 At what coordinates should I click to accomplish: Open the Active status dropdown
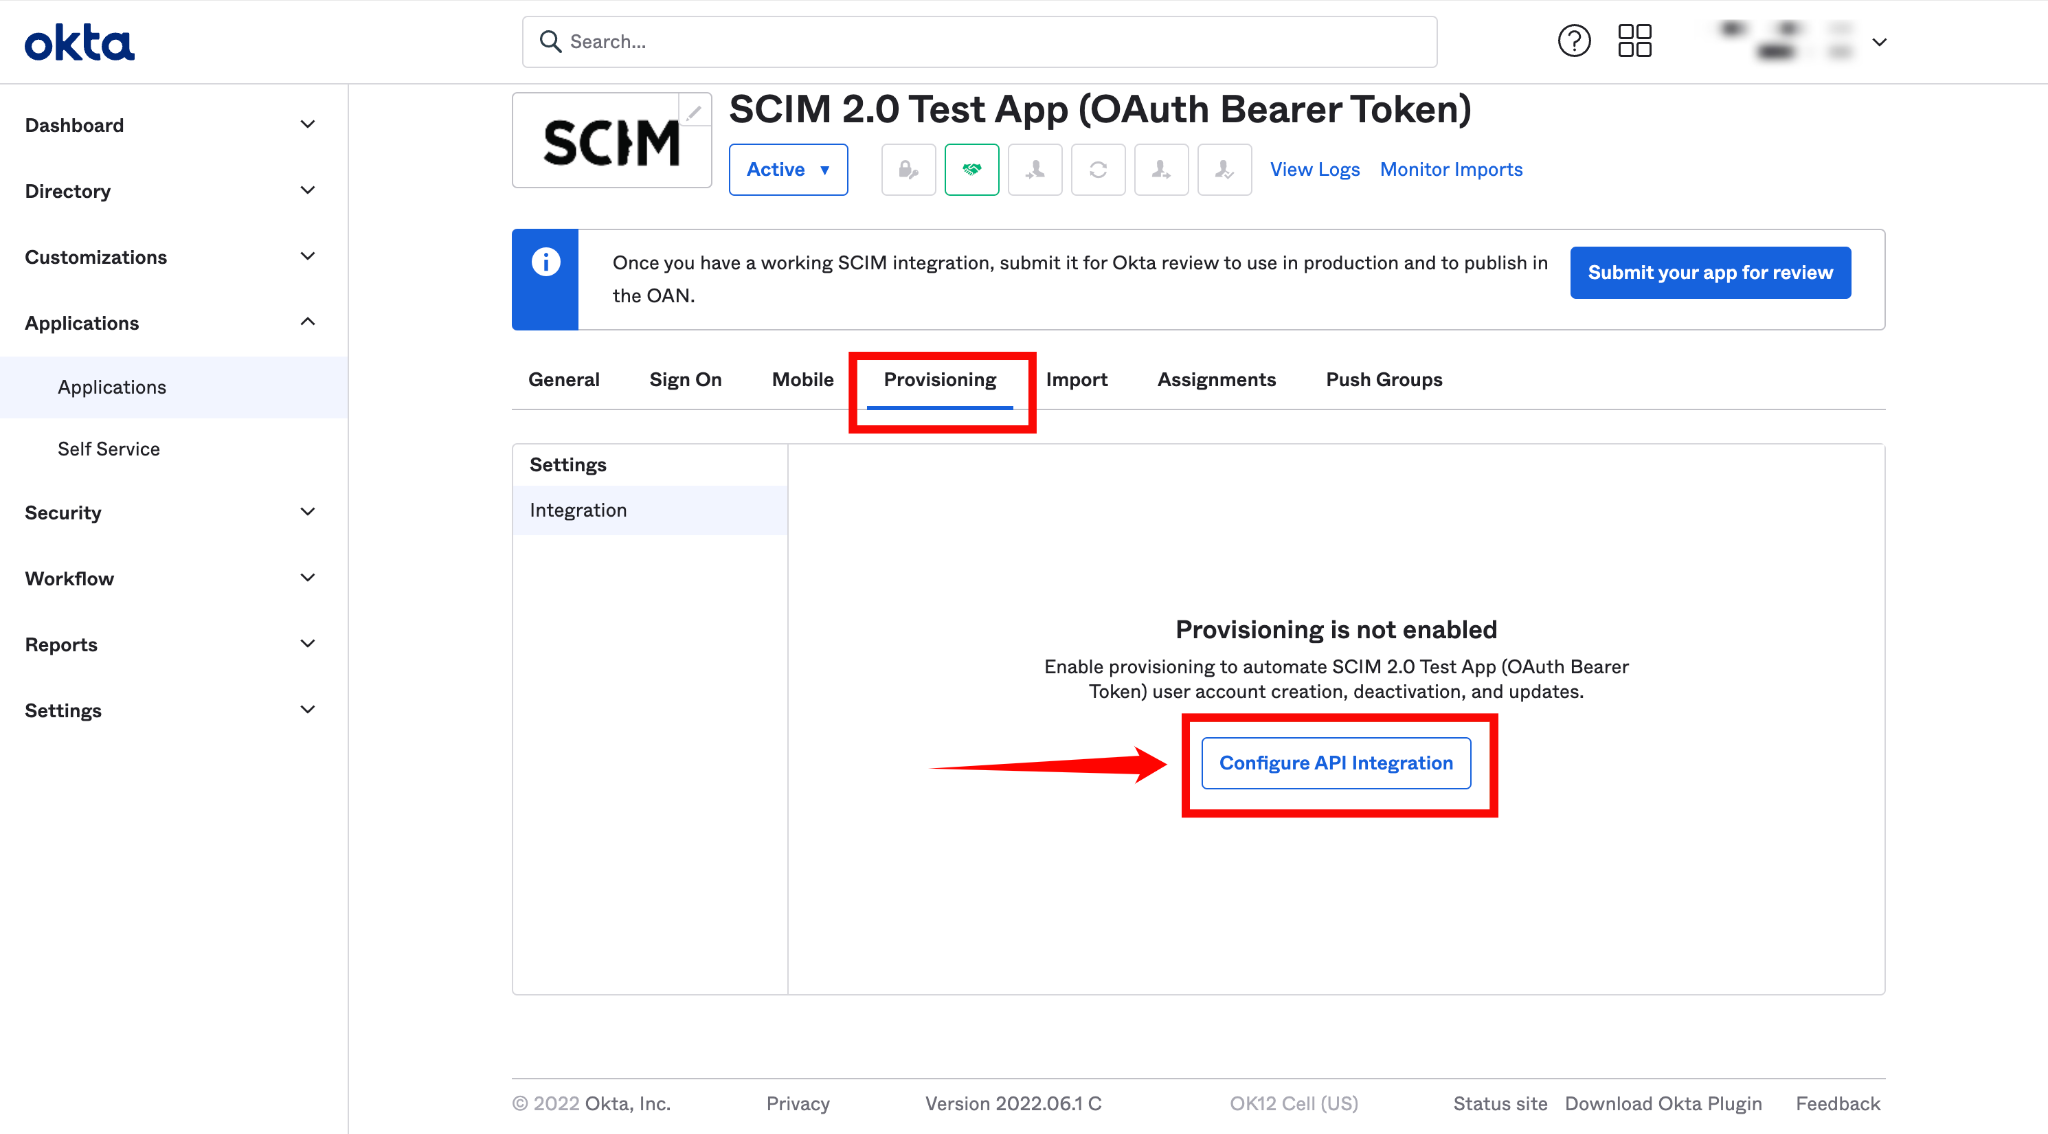click(788, 170)
